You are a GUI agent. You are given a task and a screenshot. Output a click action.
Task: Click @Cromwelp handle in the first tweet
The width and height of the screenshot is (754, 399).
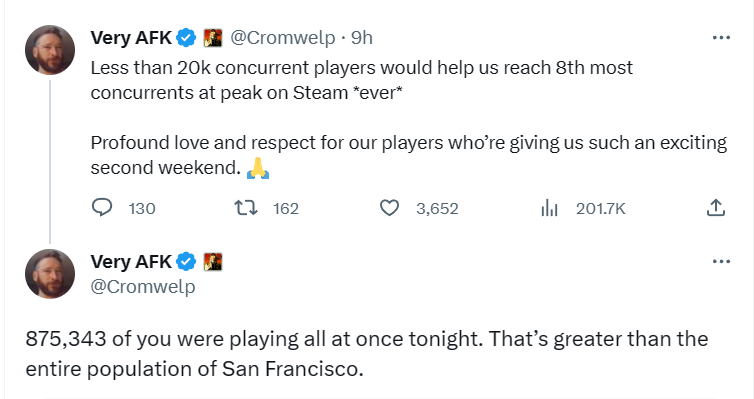(x=283, y=37)
